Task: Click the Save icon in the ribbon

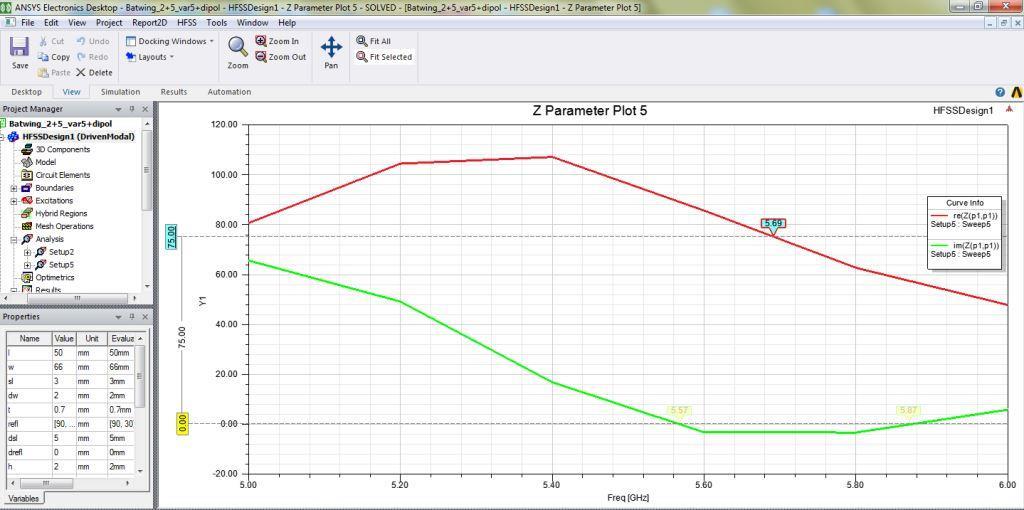Action: point(20,47)
